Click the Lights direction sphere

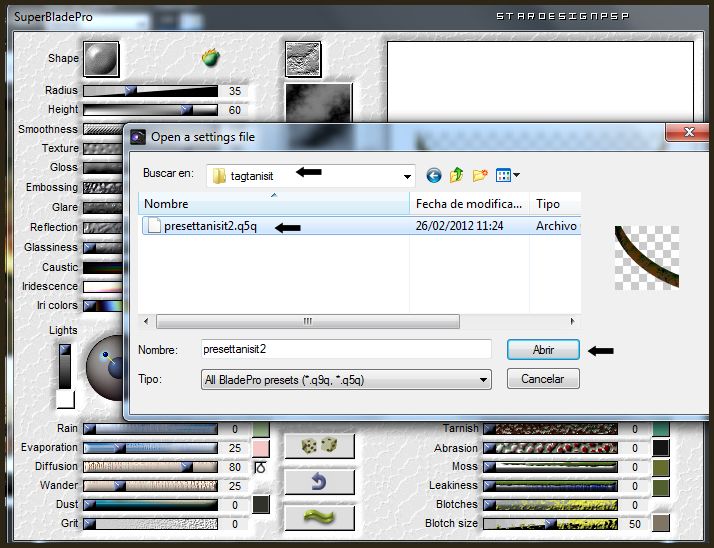click(104, 368)
